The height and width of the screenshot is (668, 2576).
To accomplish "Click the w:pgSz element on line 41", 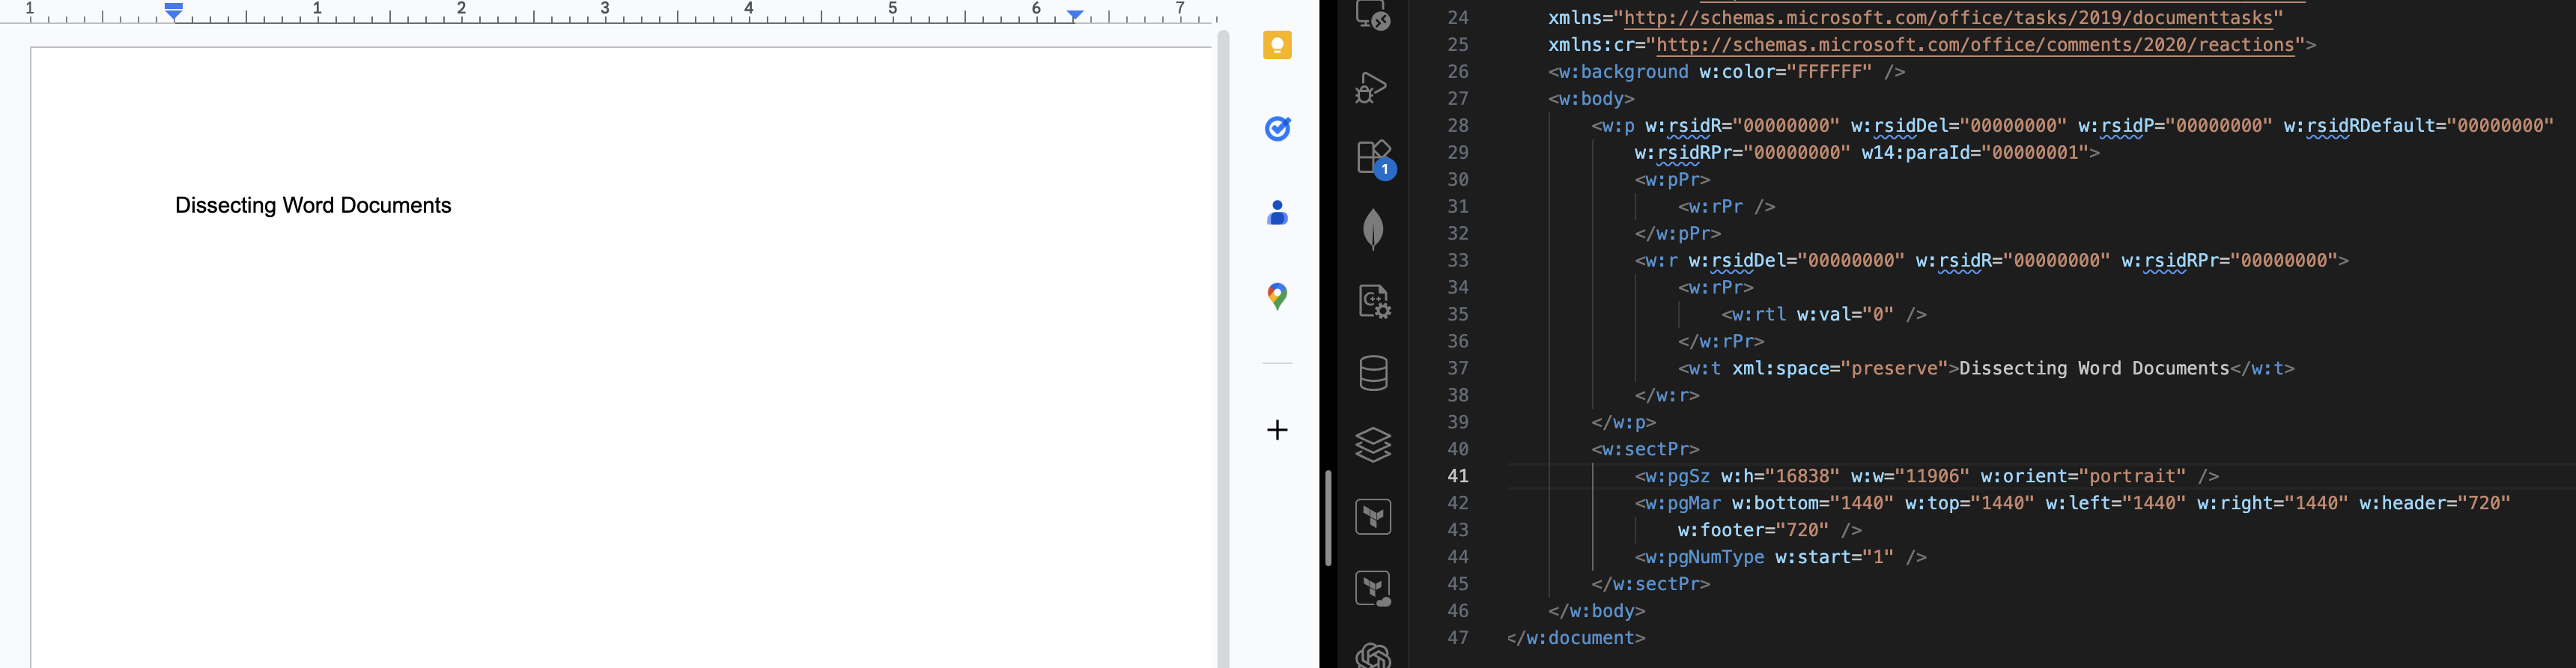I will (1927, 477).
